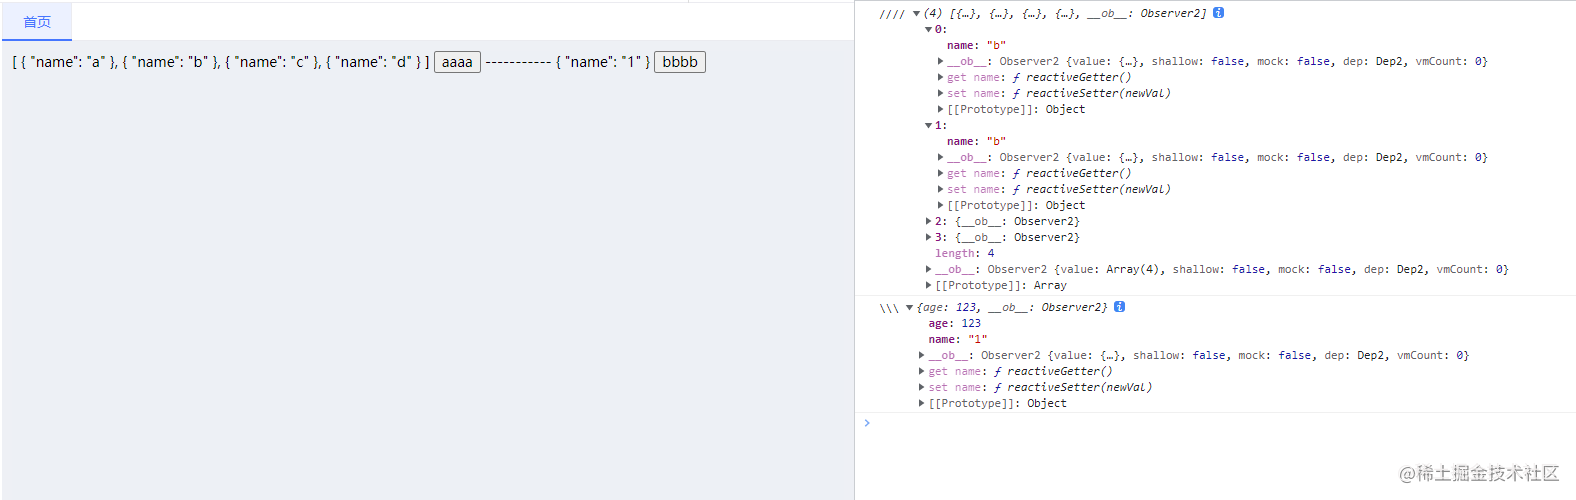
Task: Collapse array item 0 in console
Action: 928,30
